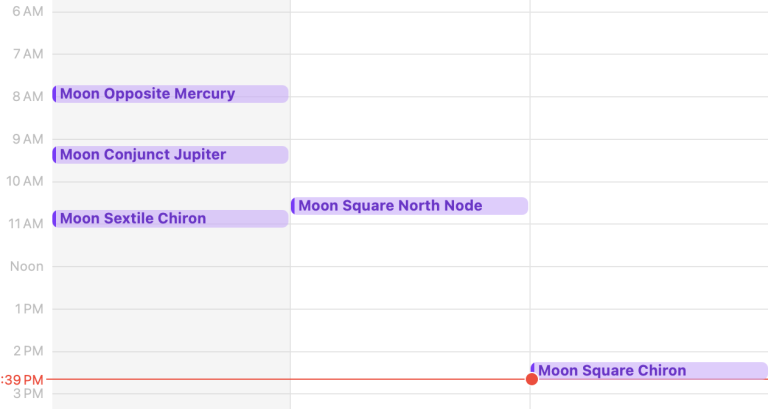Open the Moon Opposite Mercury event
Screen dimensions: 768x409
click(170, 94)
